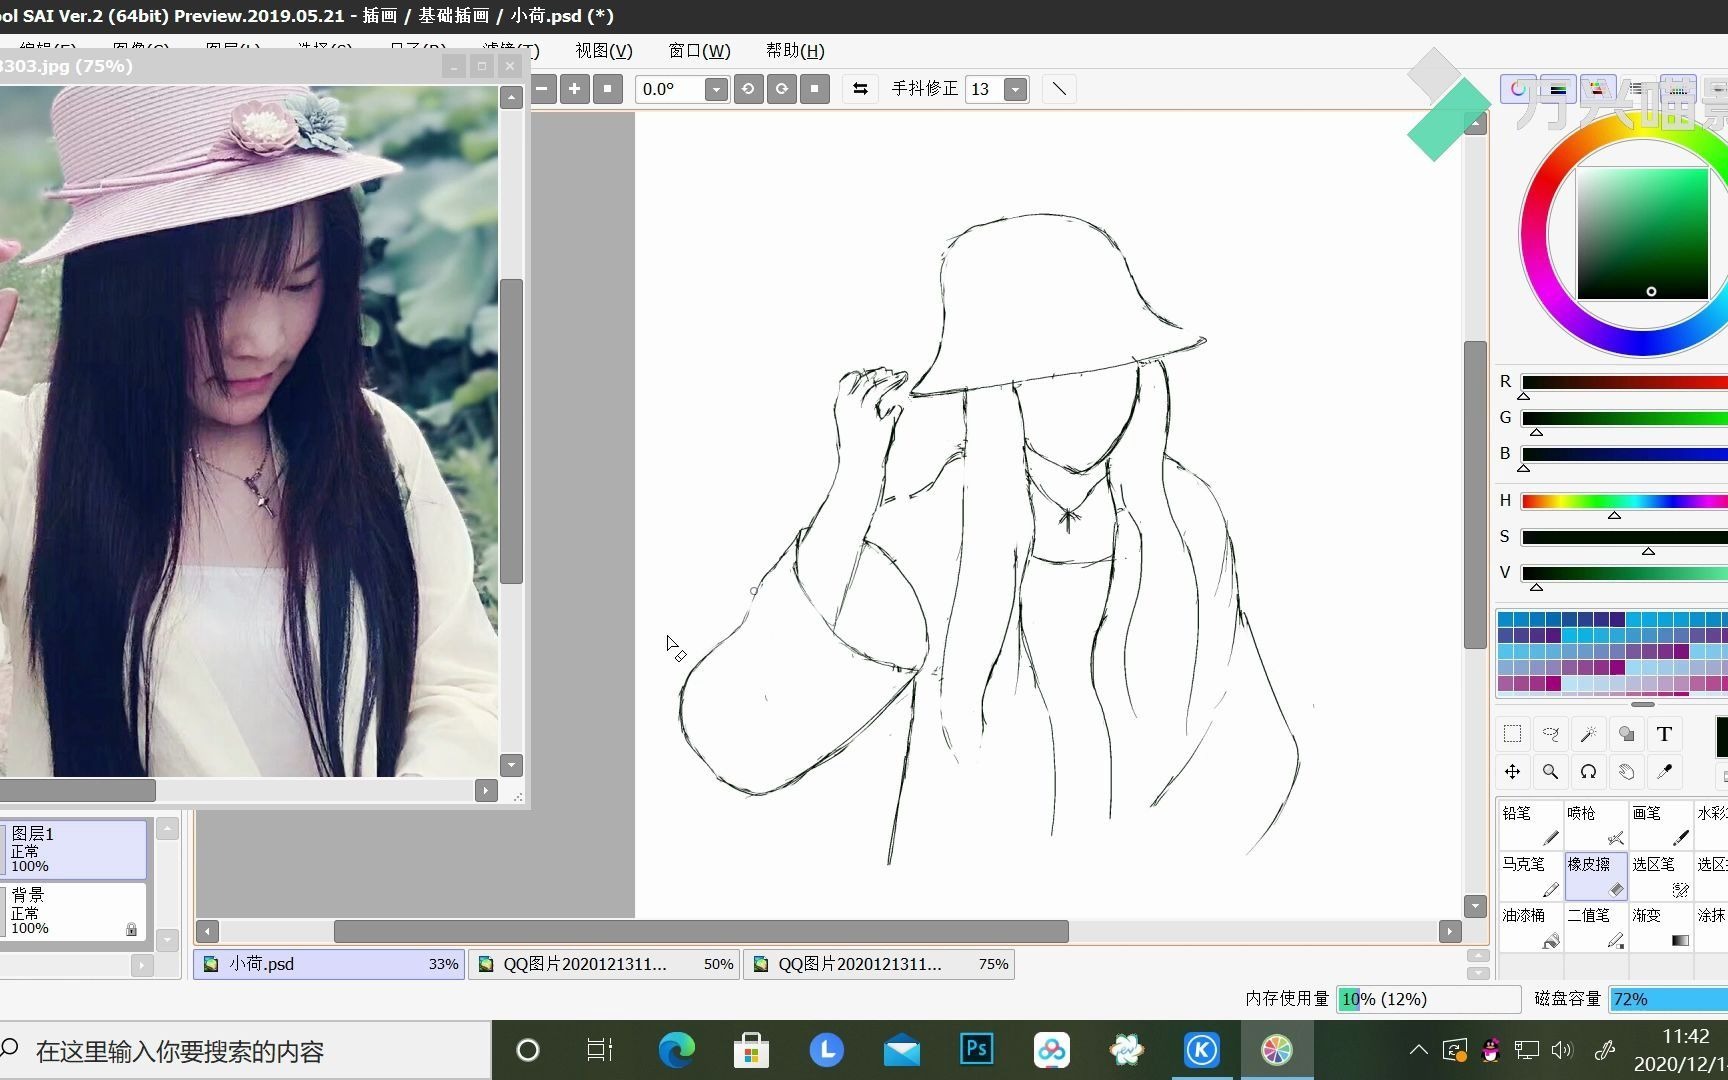Viewport: 1728px width, 1080px height.
Task: Open Task View on the taskbar
Action: 599,1050
